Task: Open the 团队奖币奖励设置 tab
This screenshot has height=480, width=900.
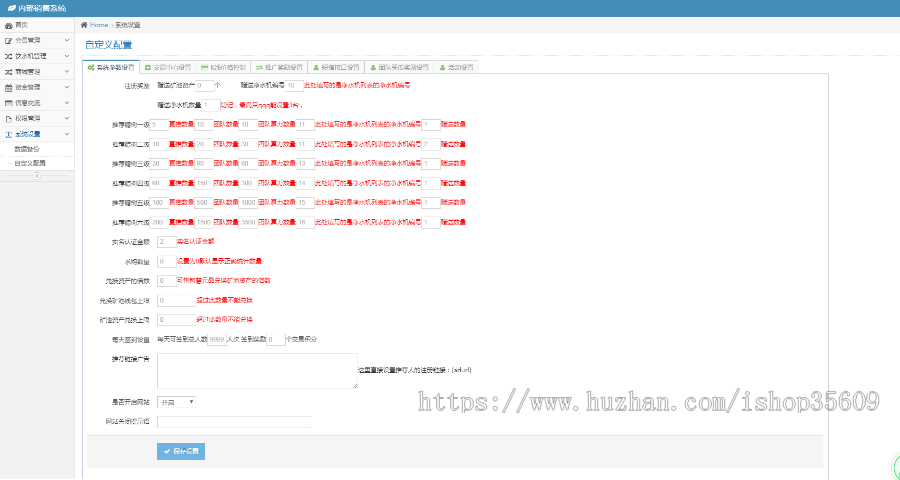Action: tap(399, 67)
